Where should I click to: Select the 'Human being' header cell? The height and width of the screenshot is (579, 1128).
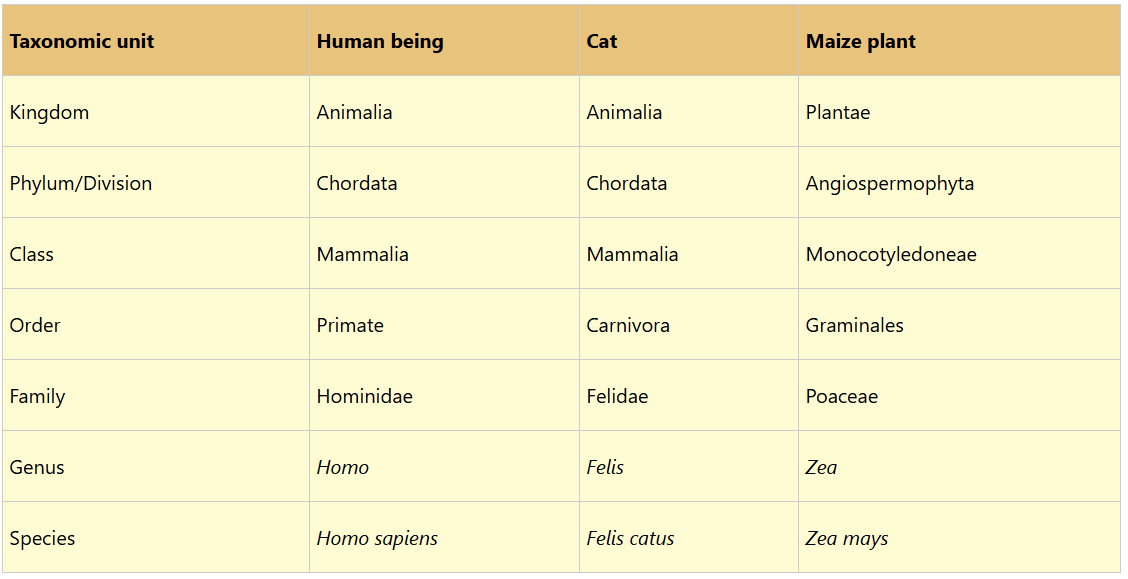(380, 42)
